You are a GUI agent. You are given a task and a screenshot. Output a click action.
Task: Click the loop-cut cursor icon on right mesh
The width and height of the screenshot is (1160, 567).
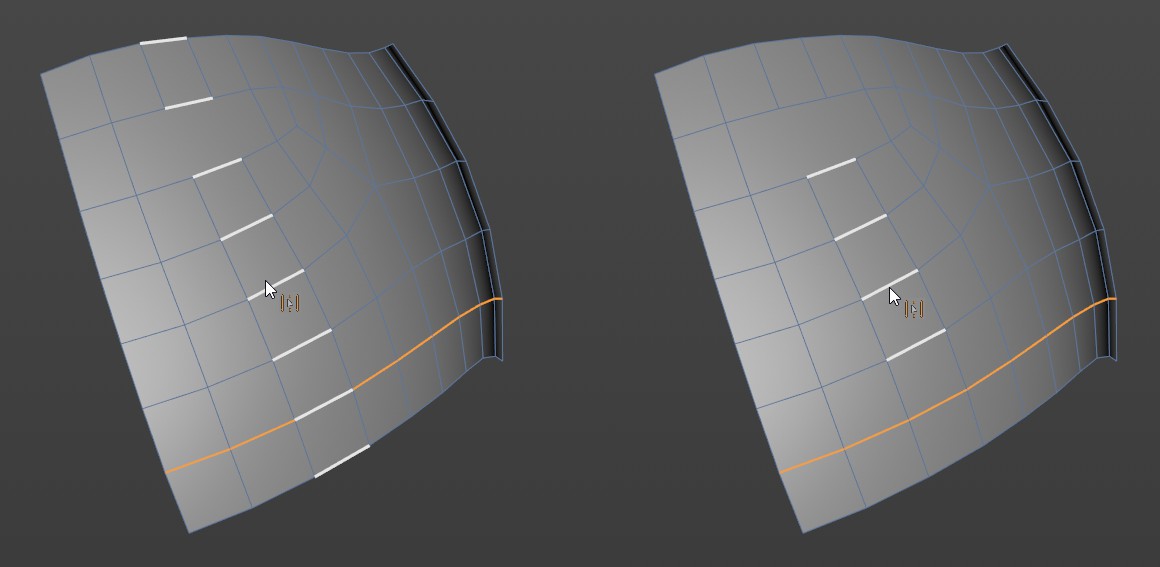pos(914,309)
